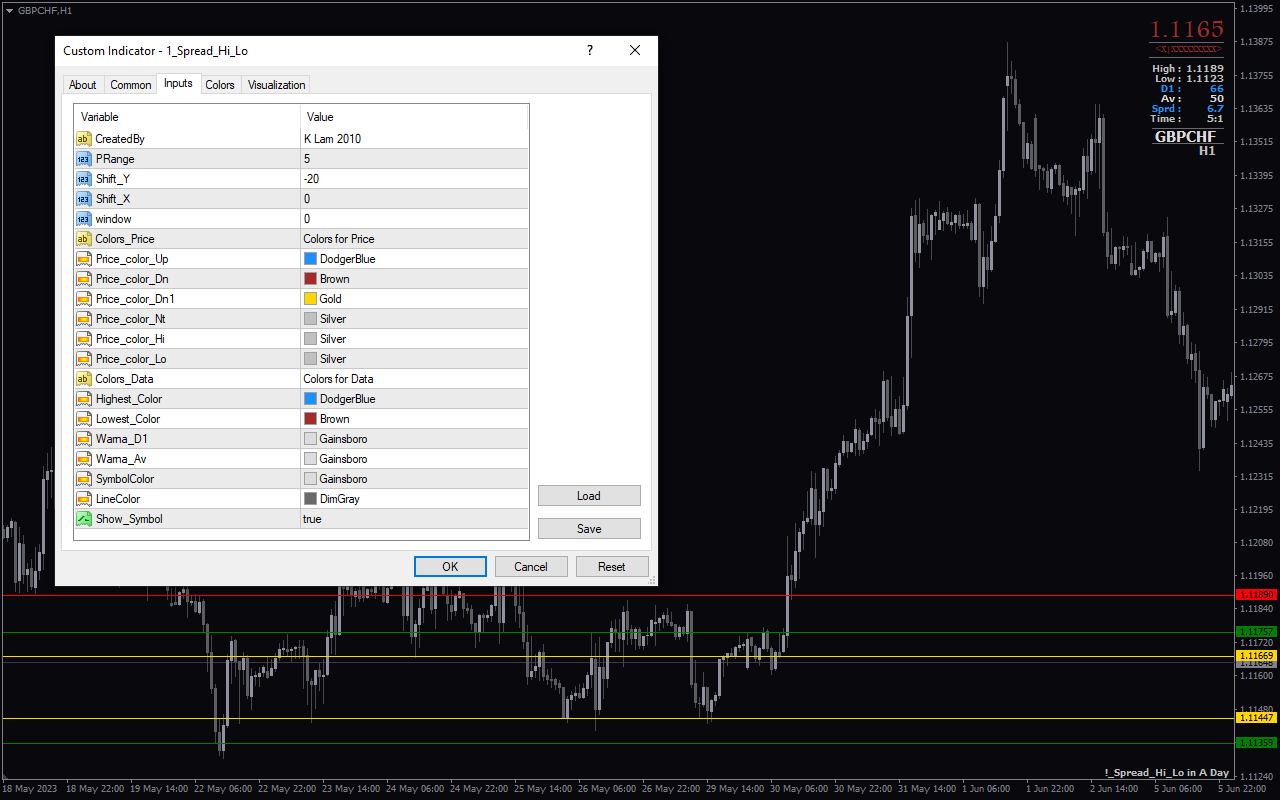Select the PRange value 5
Viewport: 1280px width, 800px height.
click(x=414, y=159)
